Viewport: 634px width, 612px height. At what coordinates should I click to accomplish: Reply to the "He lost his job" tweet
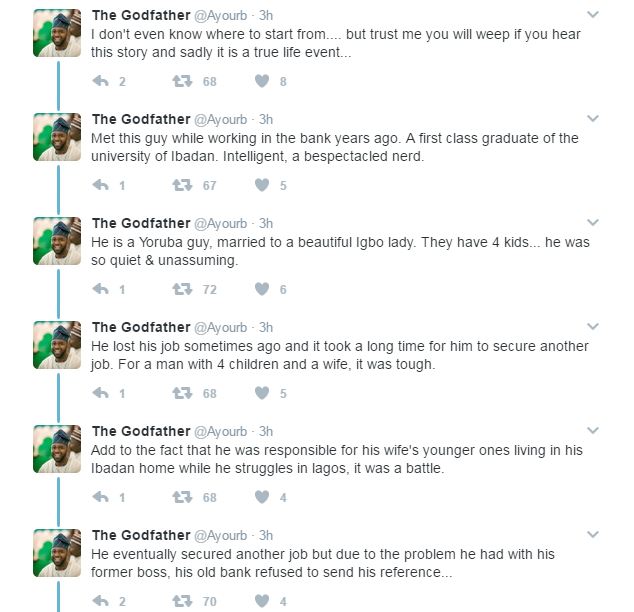(100, 393)
